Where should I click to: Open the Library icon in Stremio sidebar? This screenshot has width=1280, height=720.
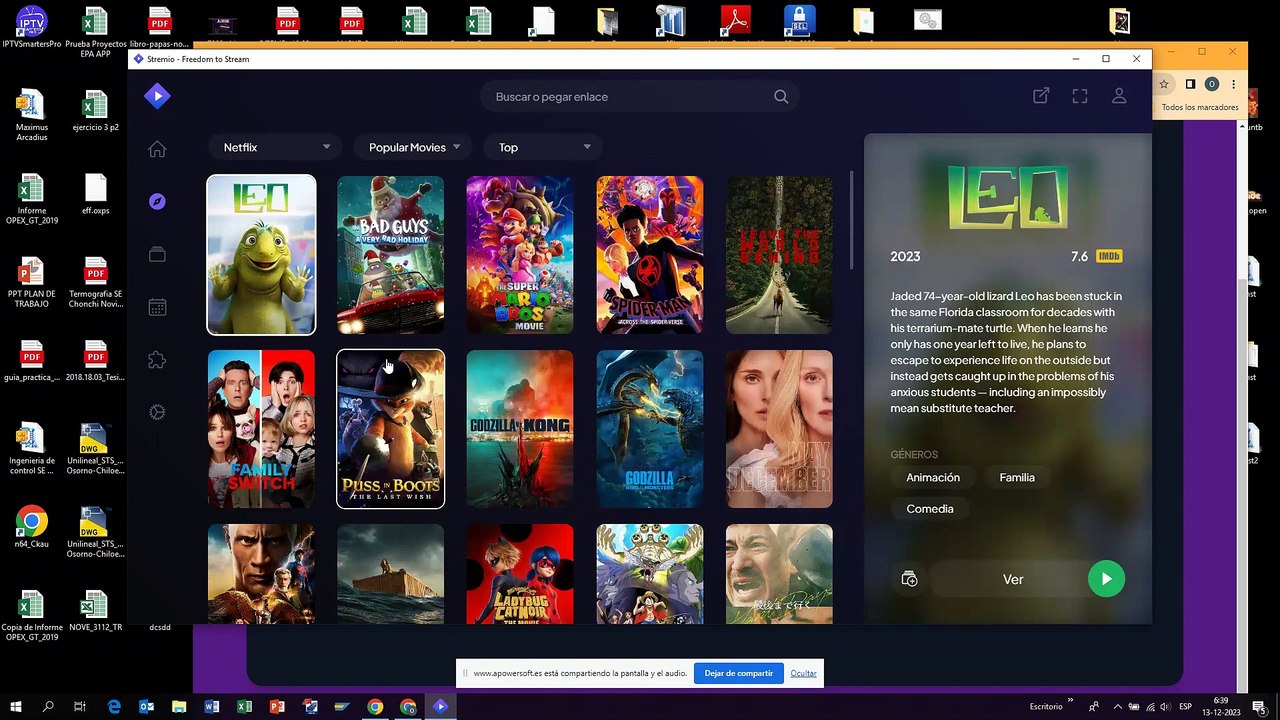coord(157,254)
